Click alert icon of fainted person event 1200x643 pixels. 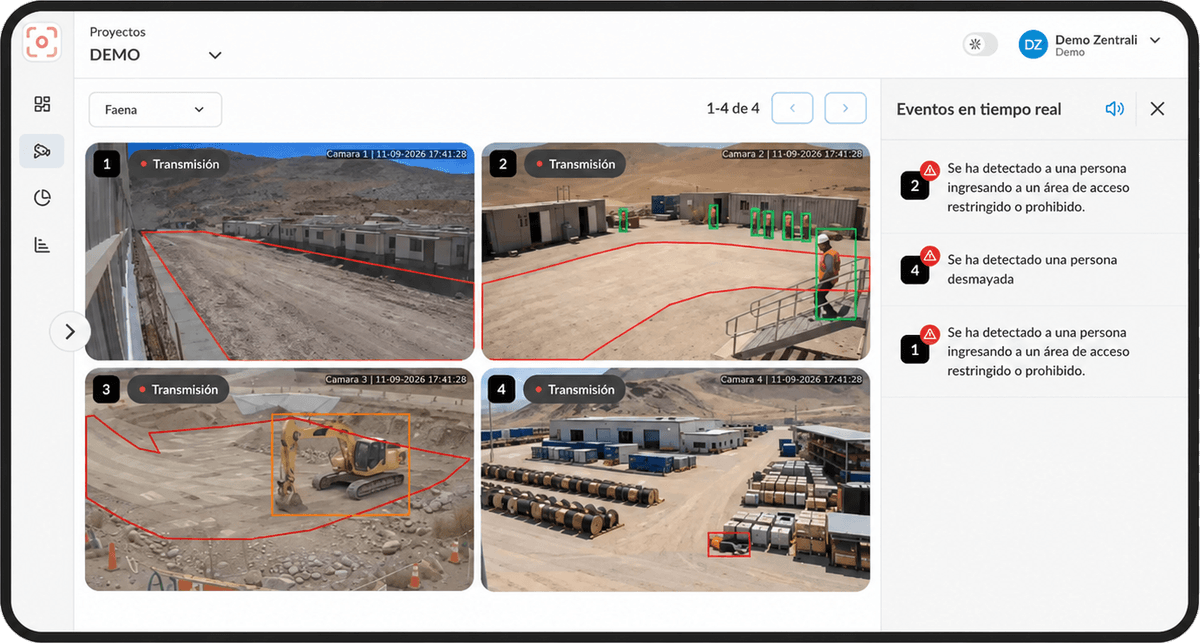[930, 255]
